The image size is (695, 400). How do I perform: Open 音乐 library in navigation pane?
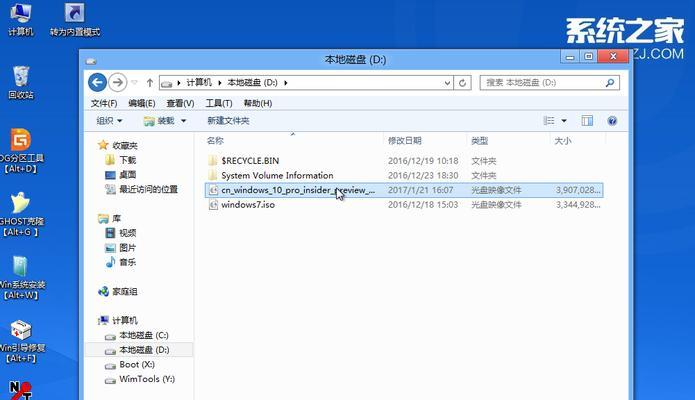click(x=127, y=262)
